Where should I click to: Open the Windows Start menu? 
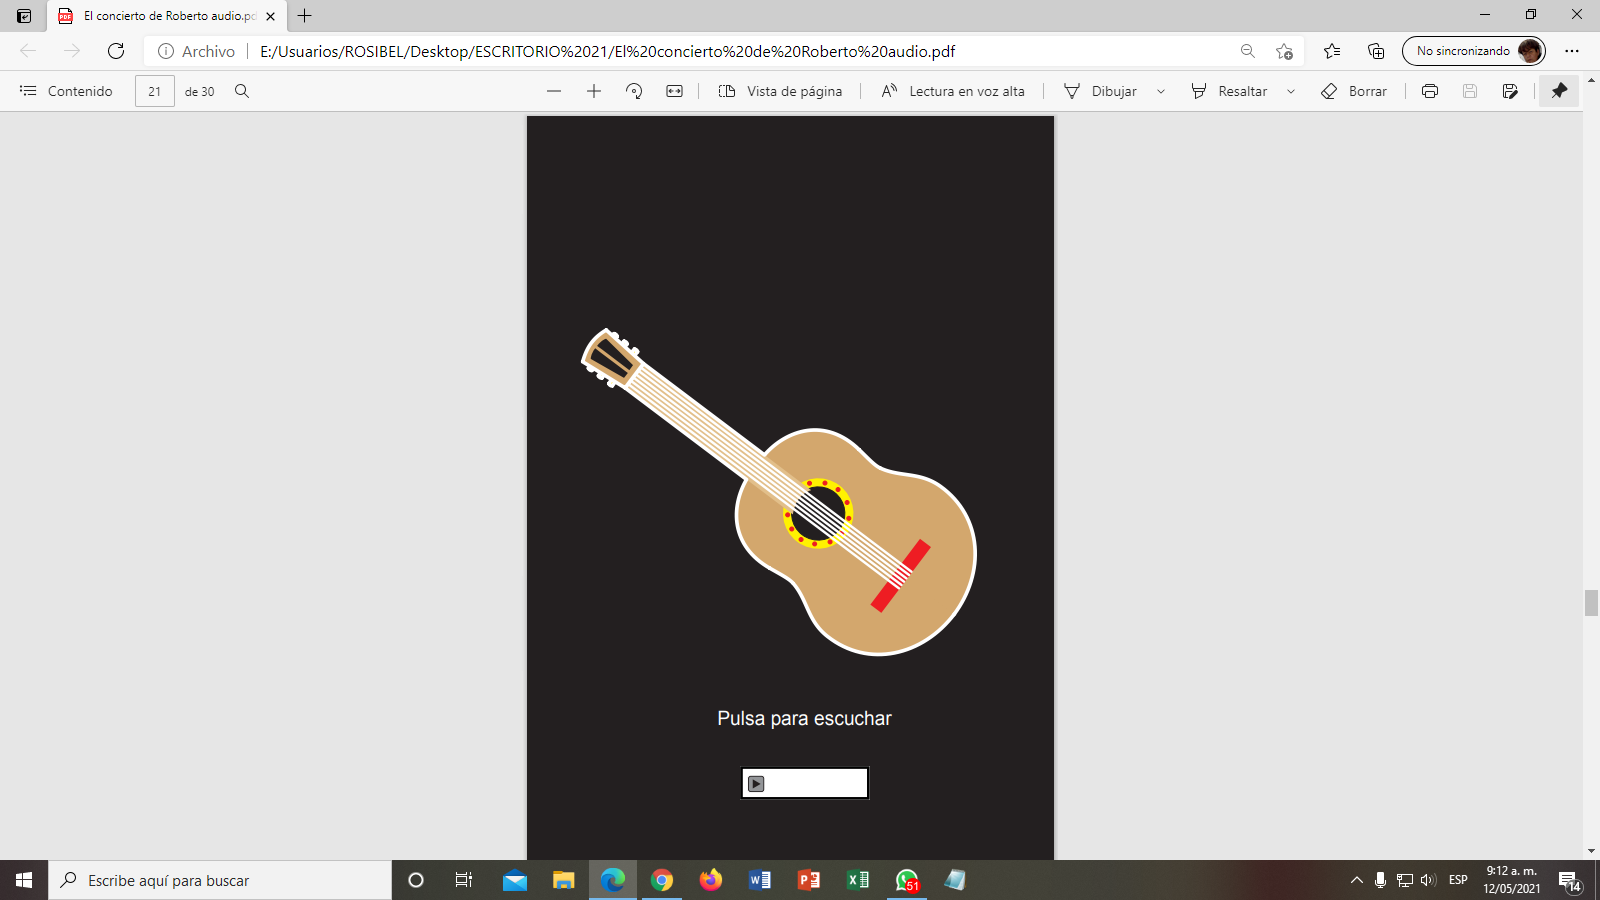point(24,880)
